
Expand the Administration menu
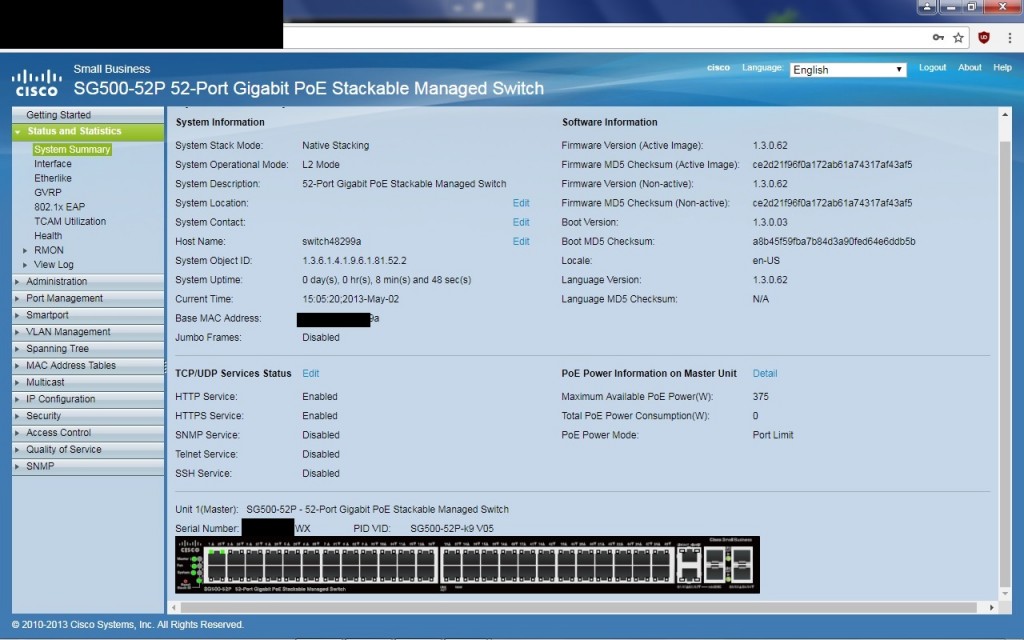point(88,281)
